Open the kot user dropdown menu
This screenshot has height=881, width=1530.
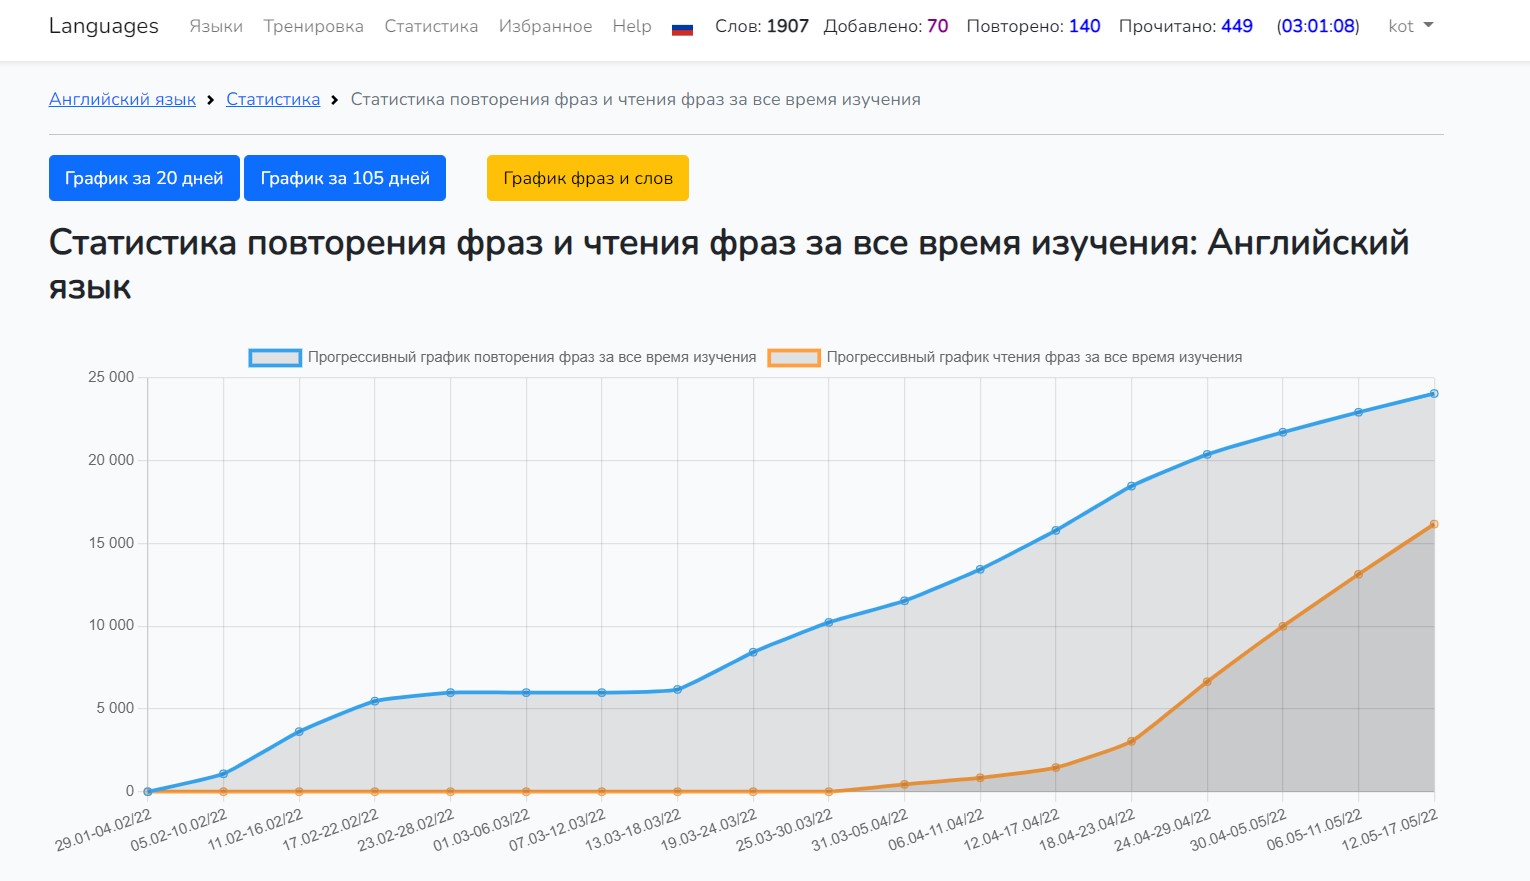(x=1410, y=26)
